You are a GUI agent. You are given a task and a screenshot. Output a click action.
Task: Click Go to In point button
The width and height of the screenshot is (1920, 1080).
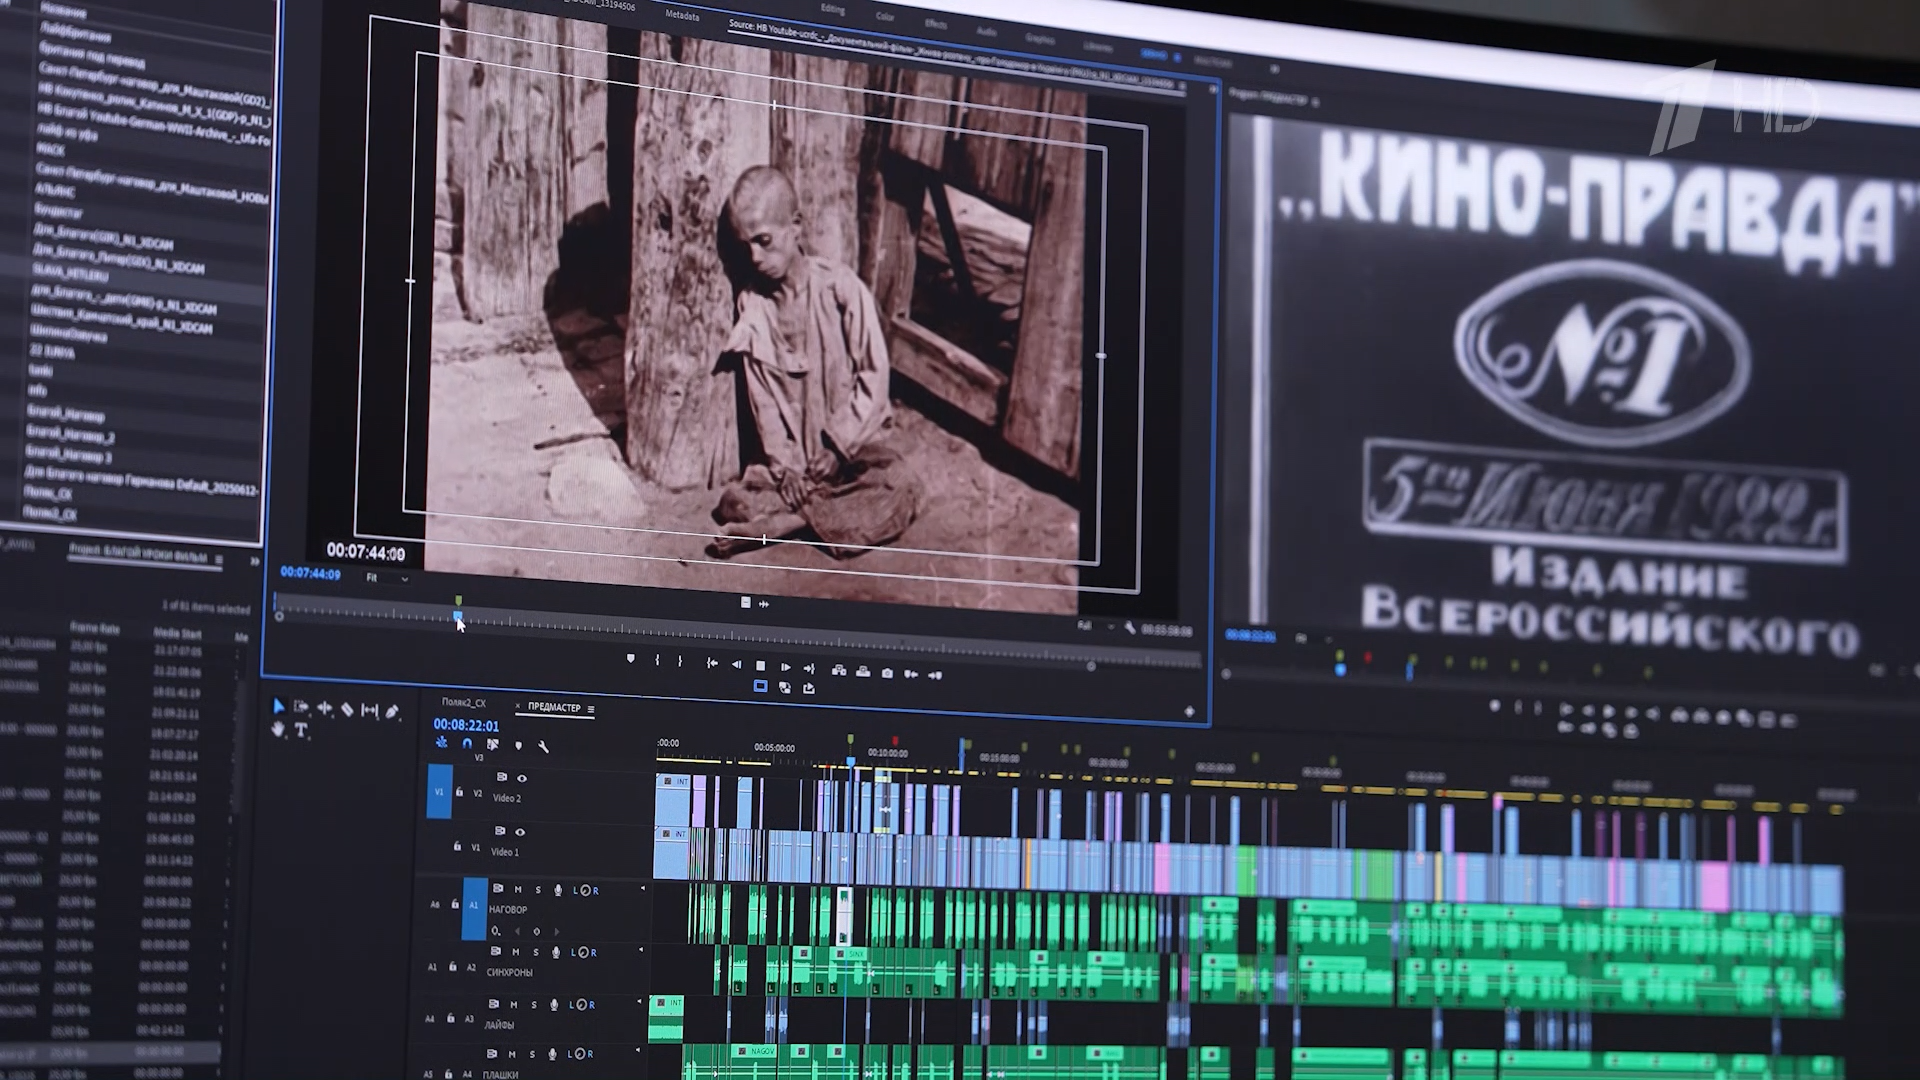[712, 663]
